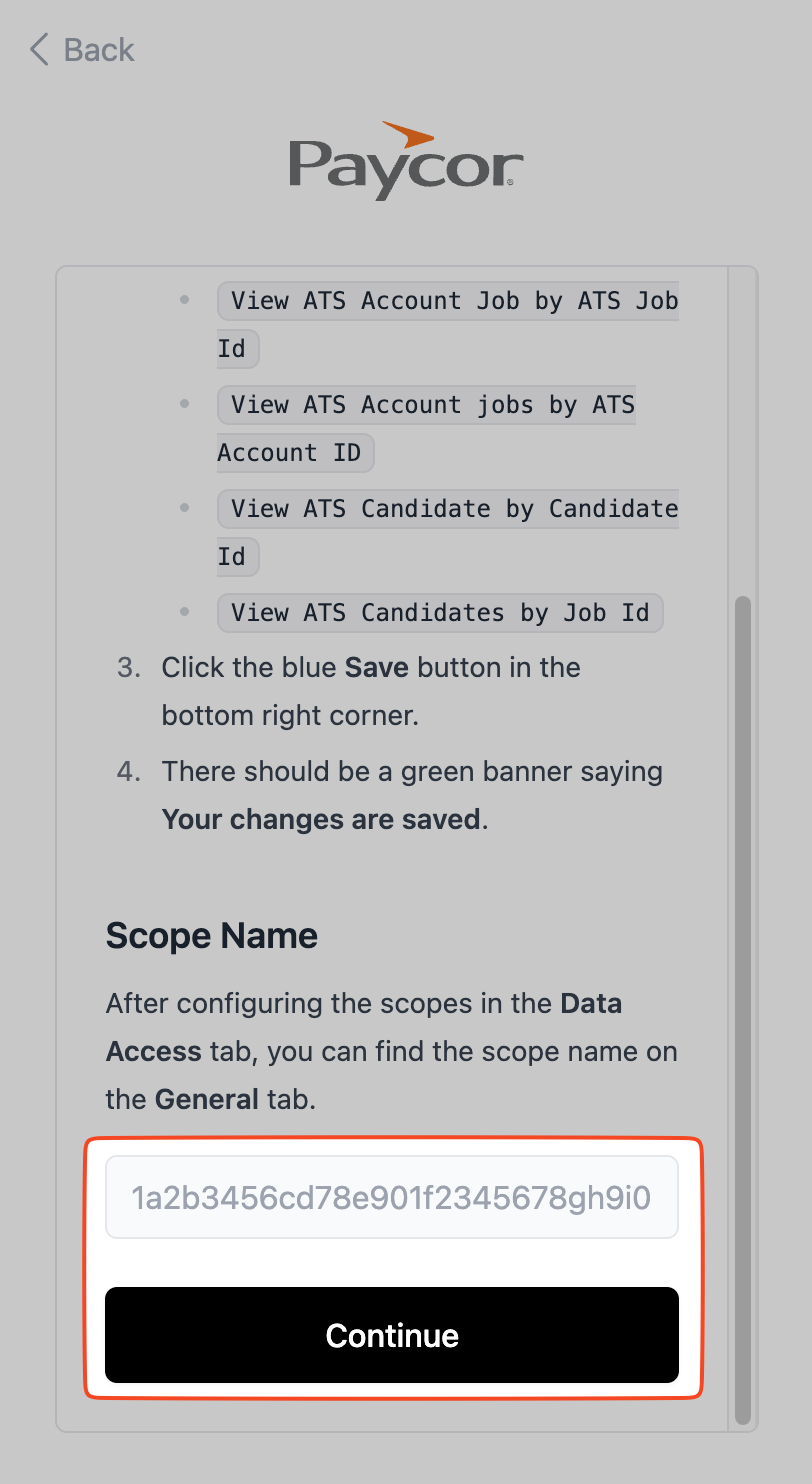Click the Paycor wordmark logo
This screenshot has width=812, height=1484.
click(405, 165)
